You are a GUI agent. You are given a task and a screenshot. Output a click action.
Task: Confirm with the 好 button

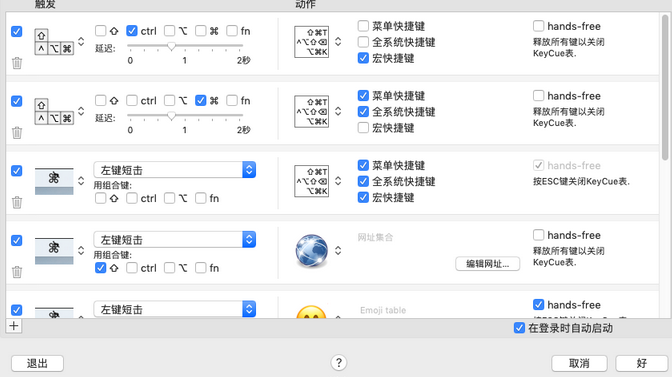click(642, 363)
